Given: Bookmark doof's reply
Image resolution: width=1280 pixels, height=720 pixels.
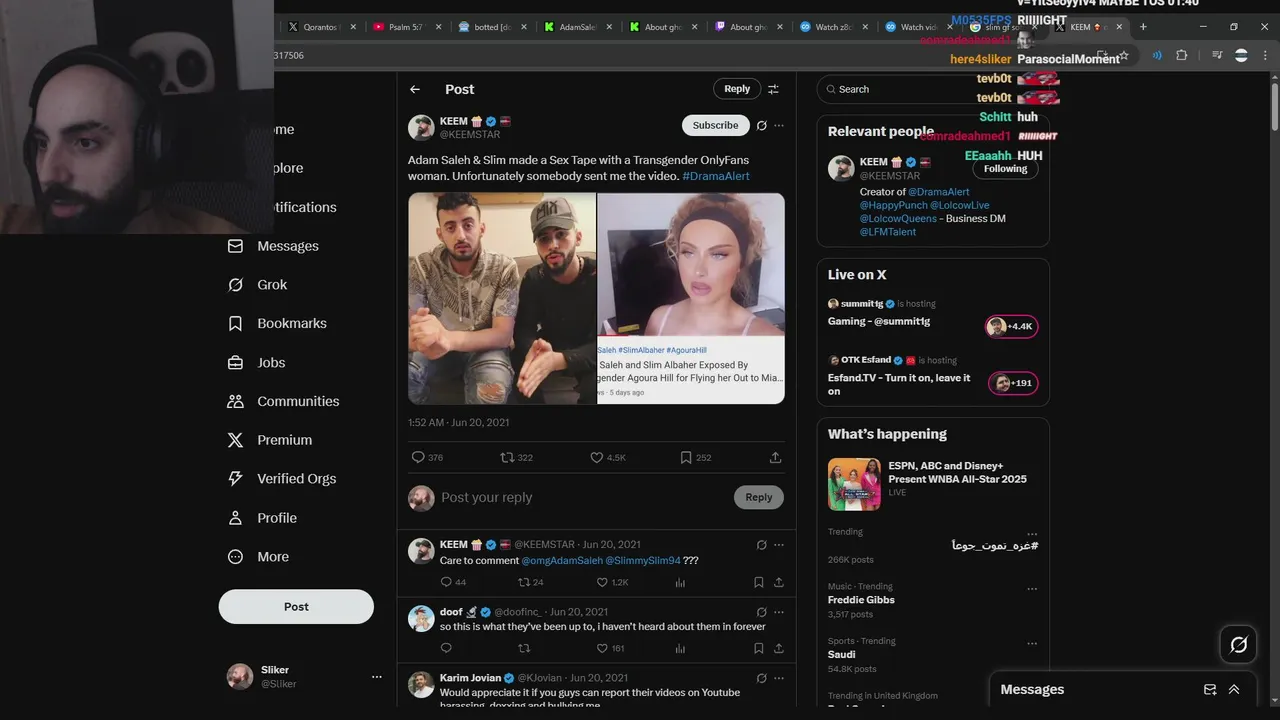Looking at the screenshot, I should coord(759,648).
